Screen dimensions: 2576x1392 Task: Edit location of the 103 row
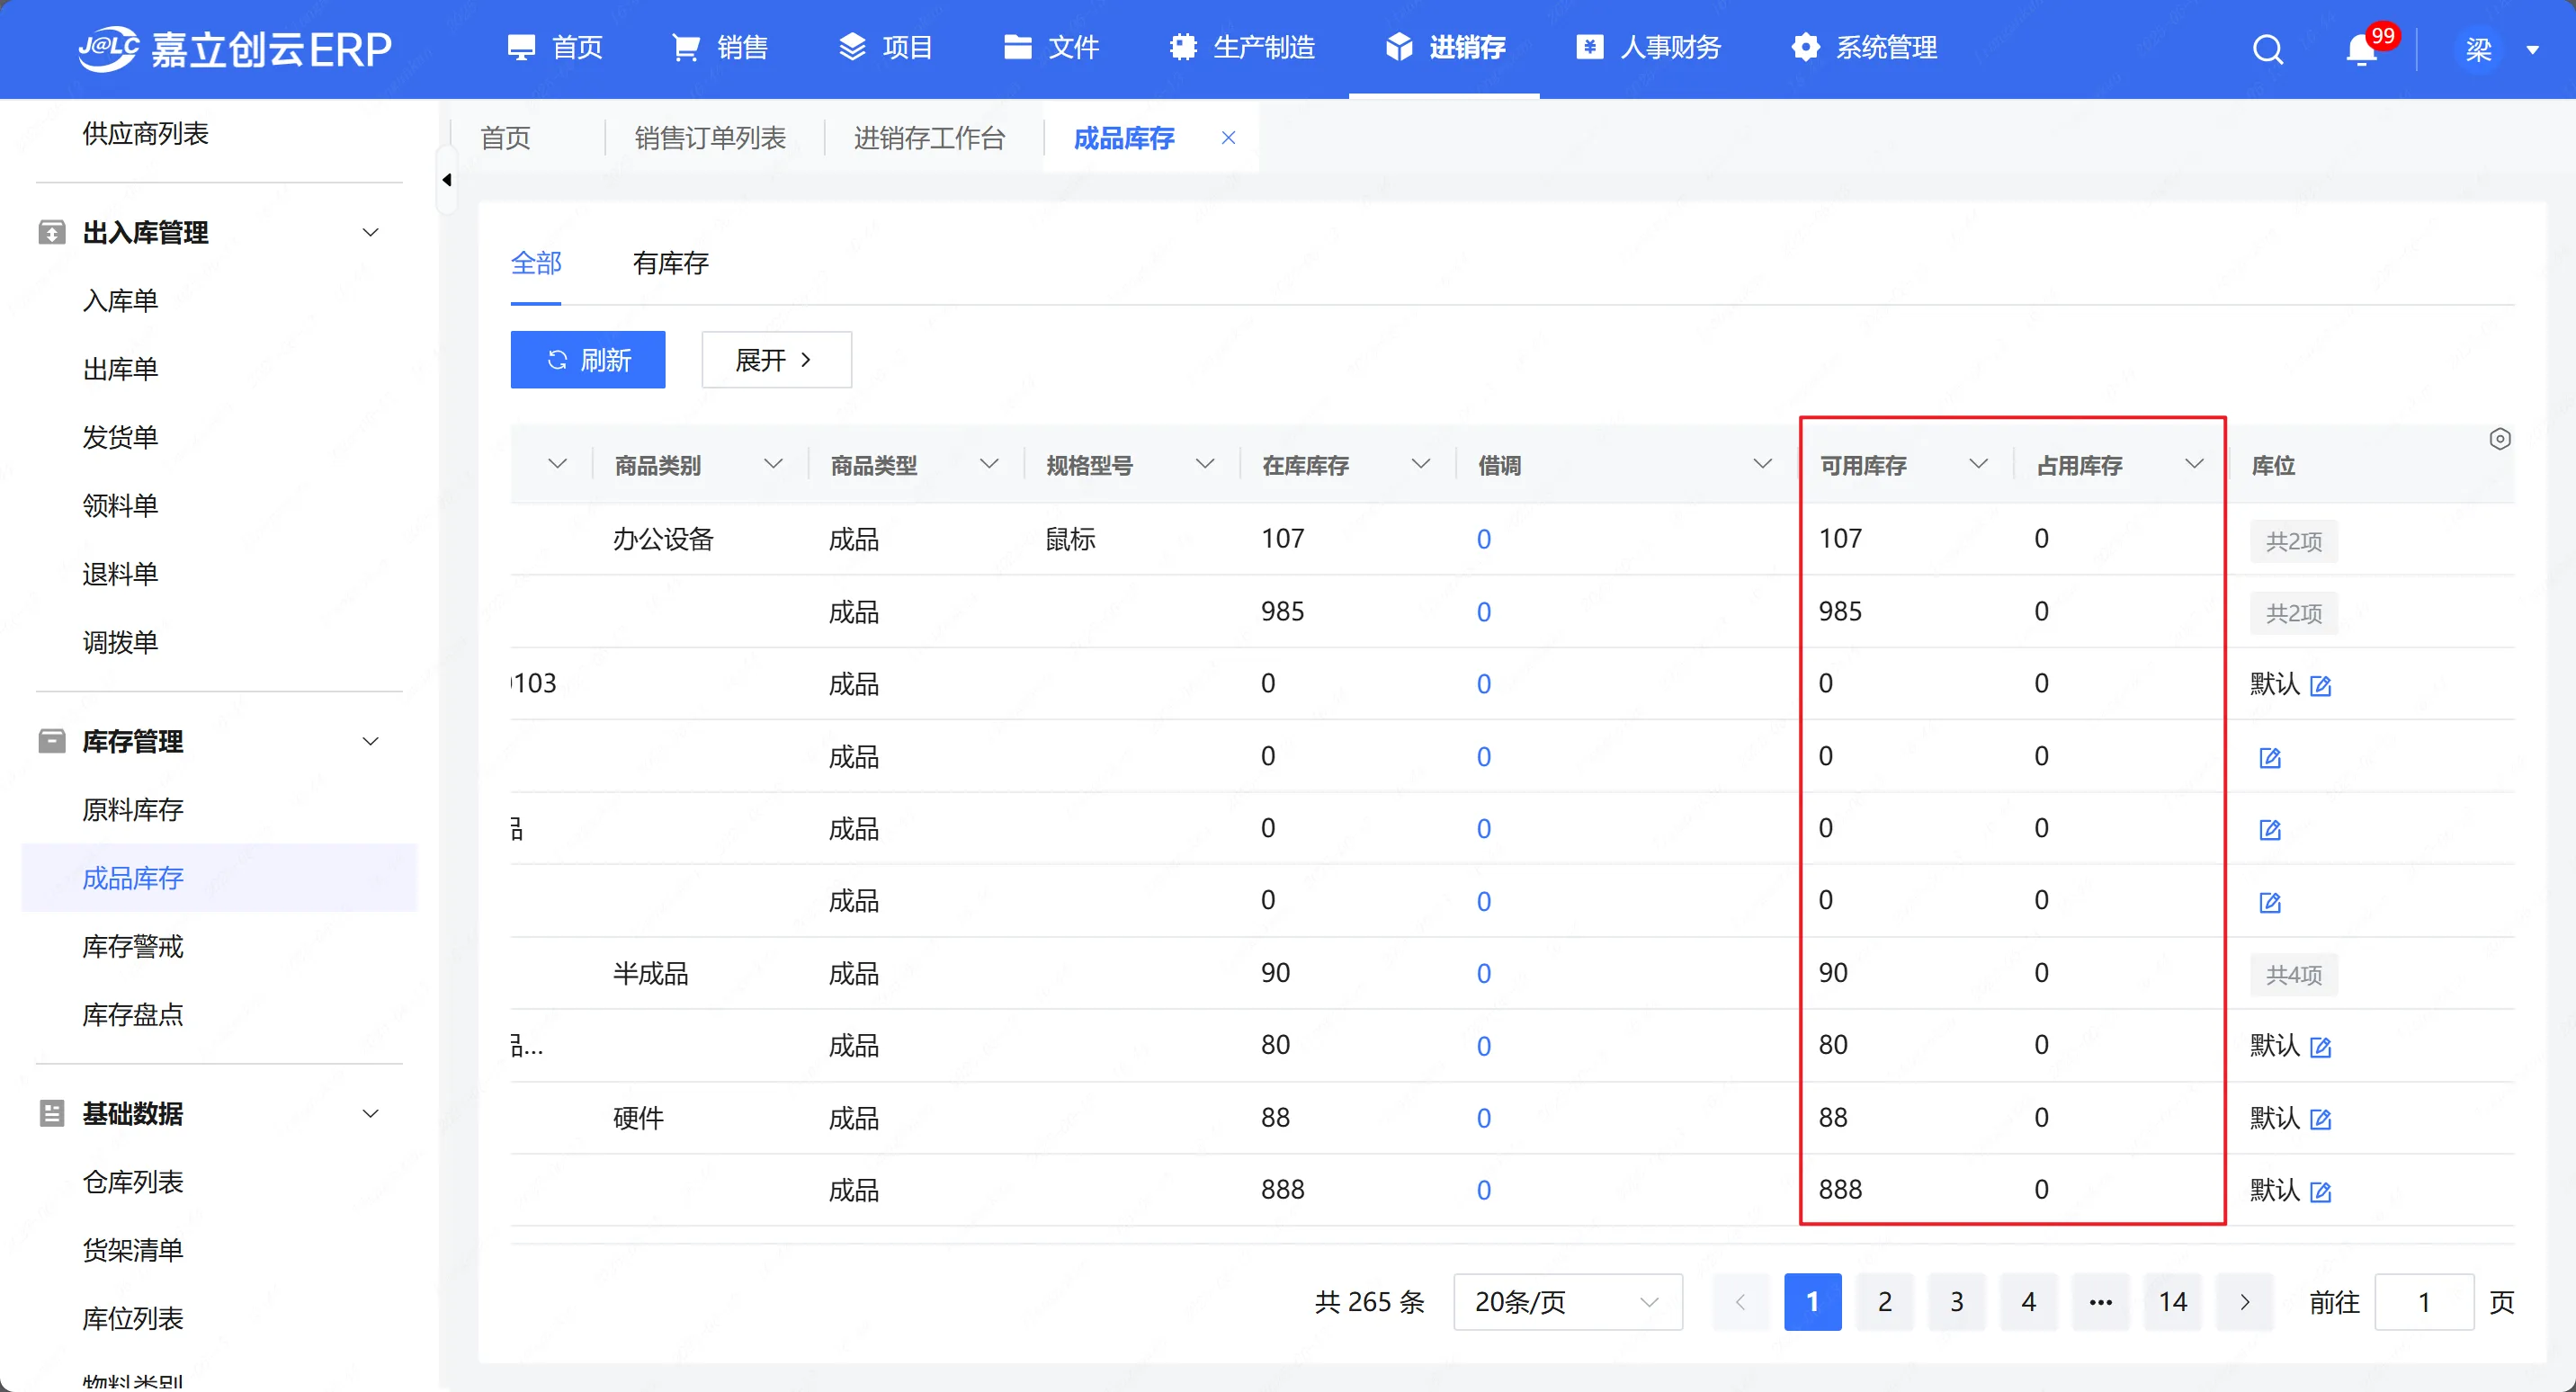click(x=2320, y=686)
